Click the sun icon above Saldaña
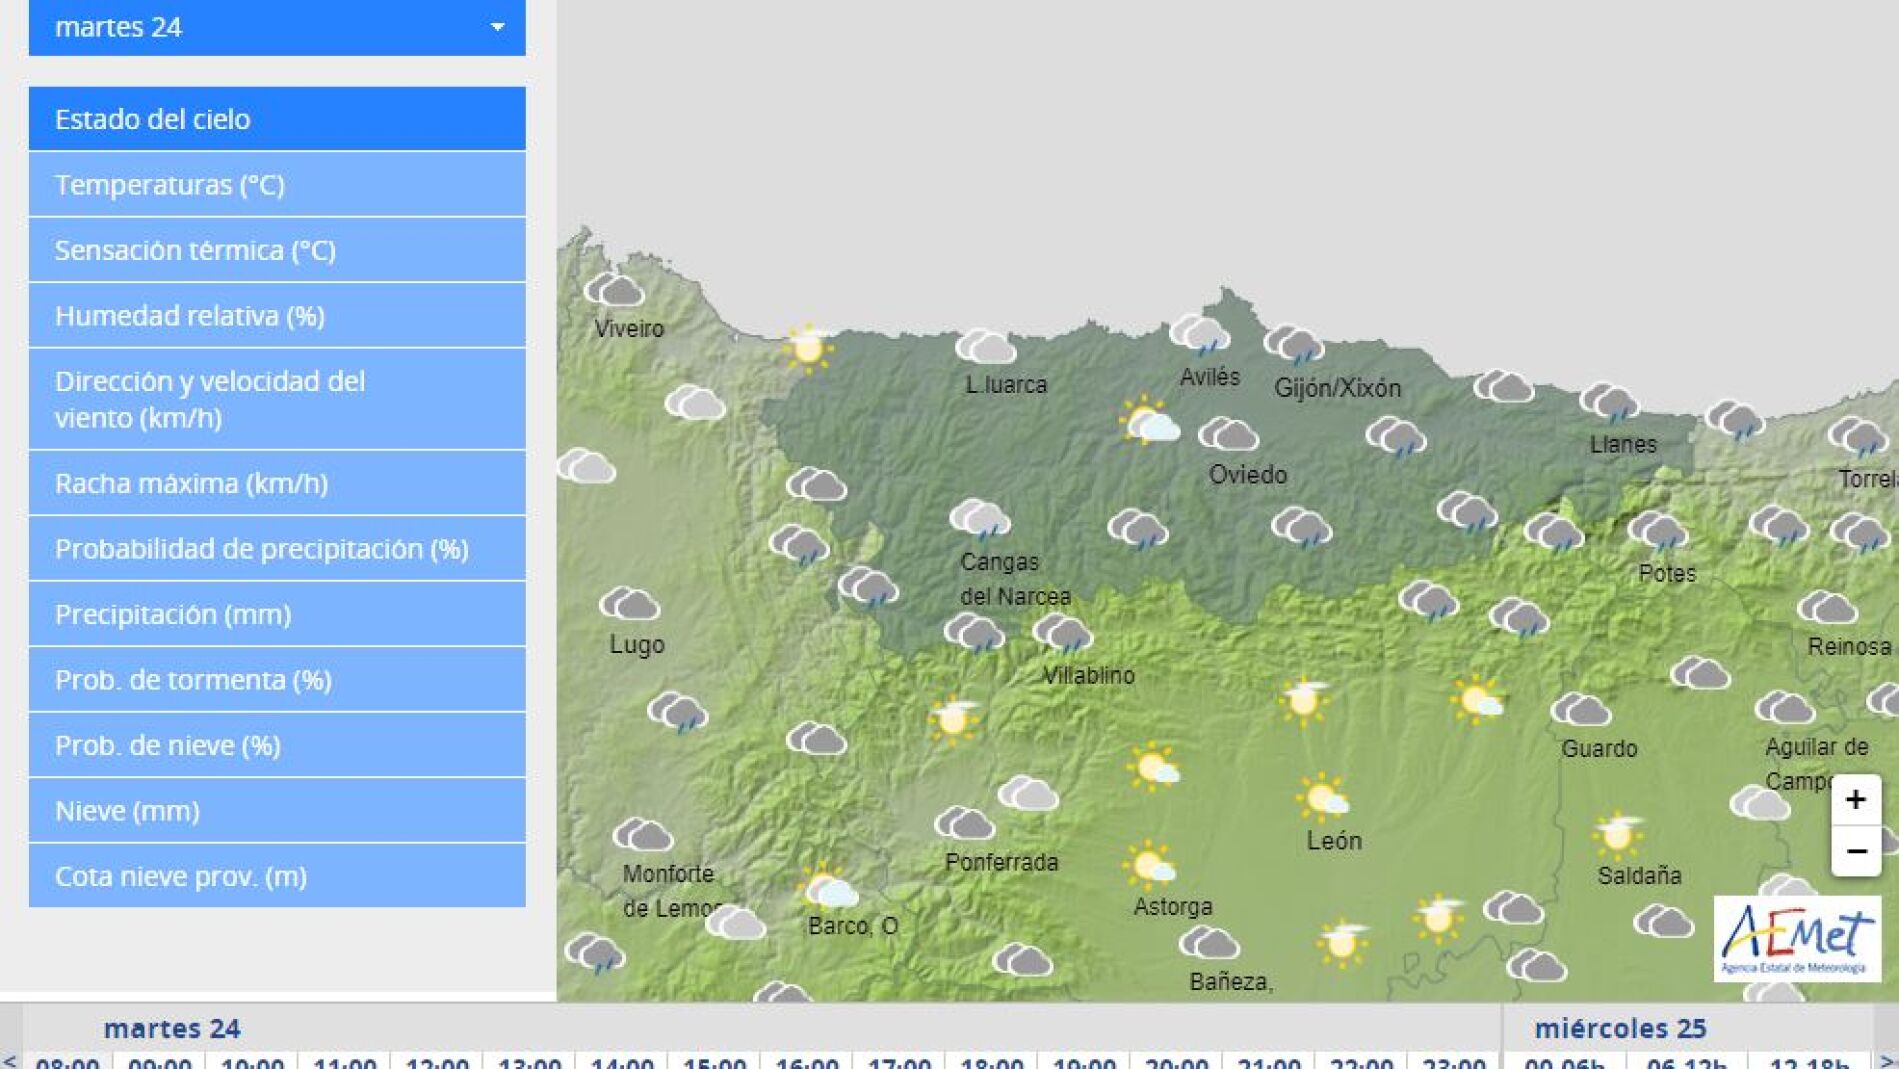This screenshot has width=1899, height=1069. click(x=1617, y=834)
